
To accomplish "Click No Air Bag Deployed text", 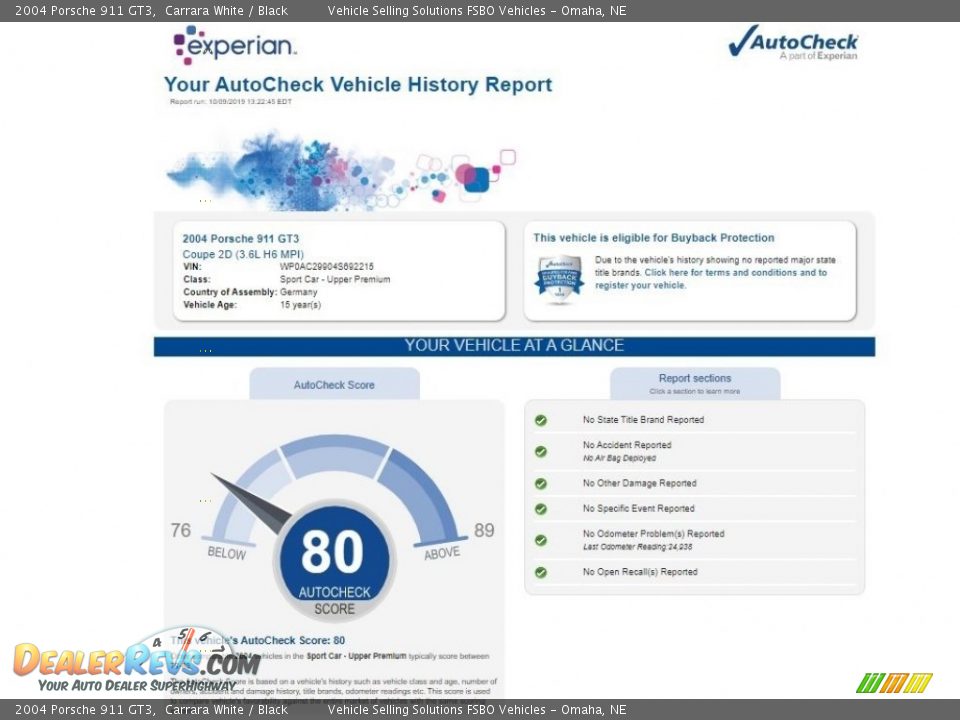I will tap(619, 458).
